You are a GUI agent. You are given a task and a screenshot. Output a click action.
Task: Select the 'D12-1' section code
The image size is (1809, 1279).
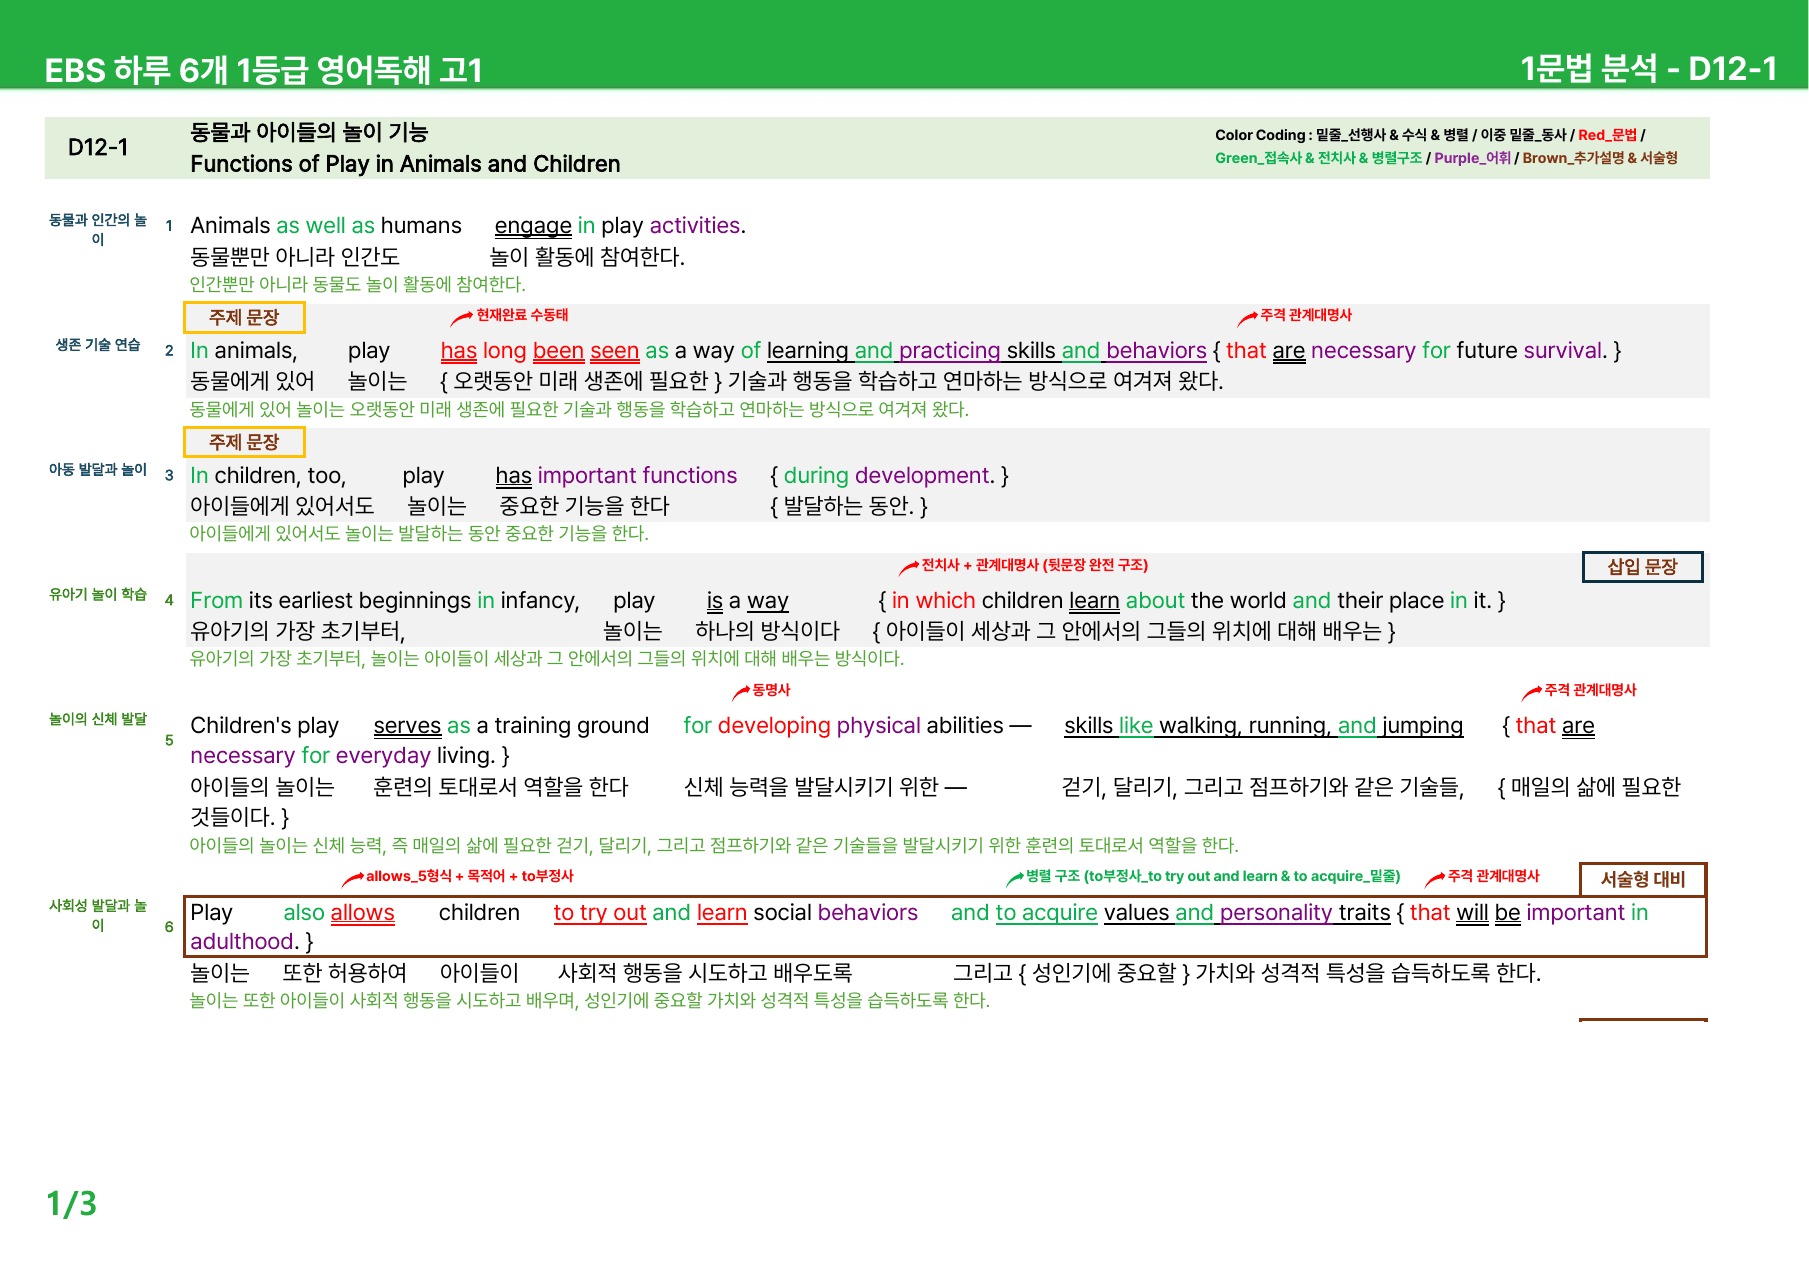point(98,147)
